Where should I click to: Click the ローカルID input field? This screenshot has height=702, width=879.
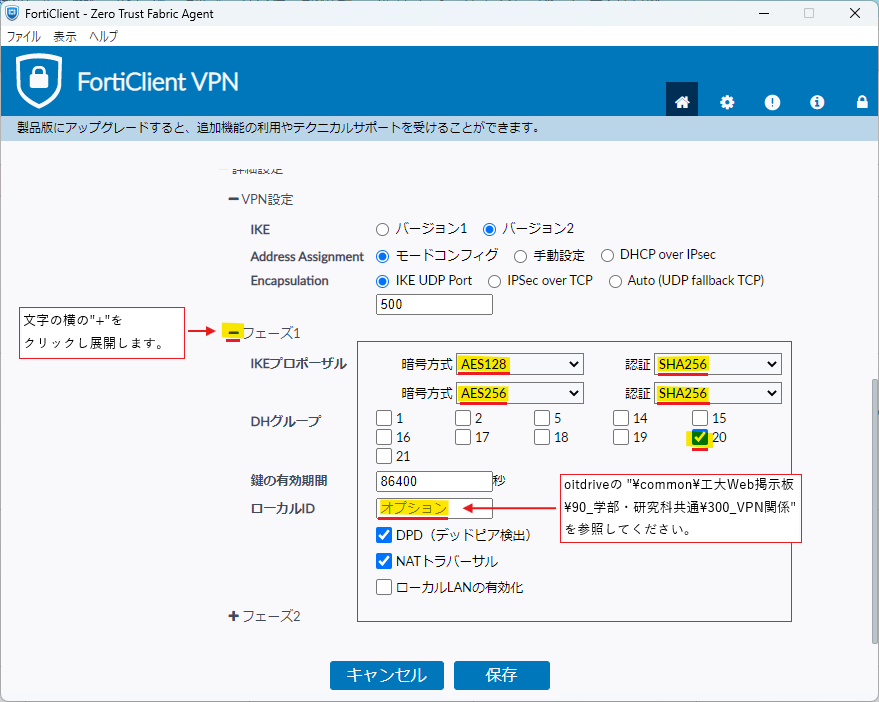coord(434,509)
